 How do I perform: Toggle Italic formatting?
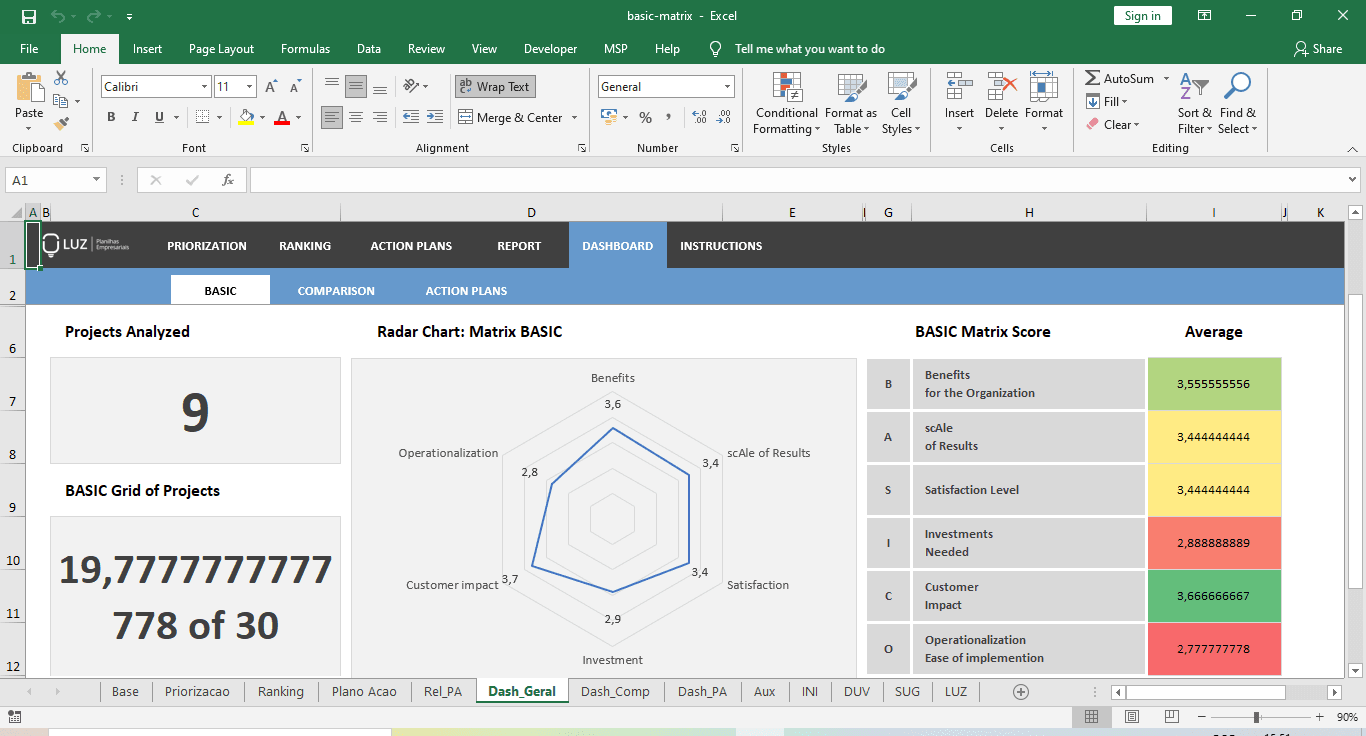click(135, 117)
